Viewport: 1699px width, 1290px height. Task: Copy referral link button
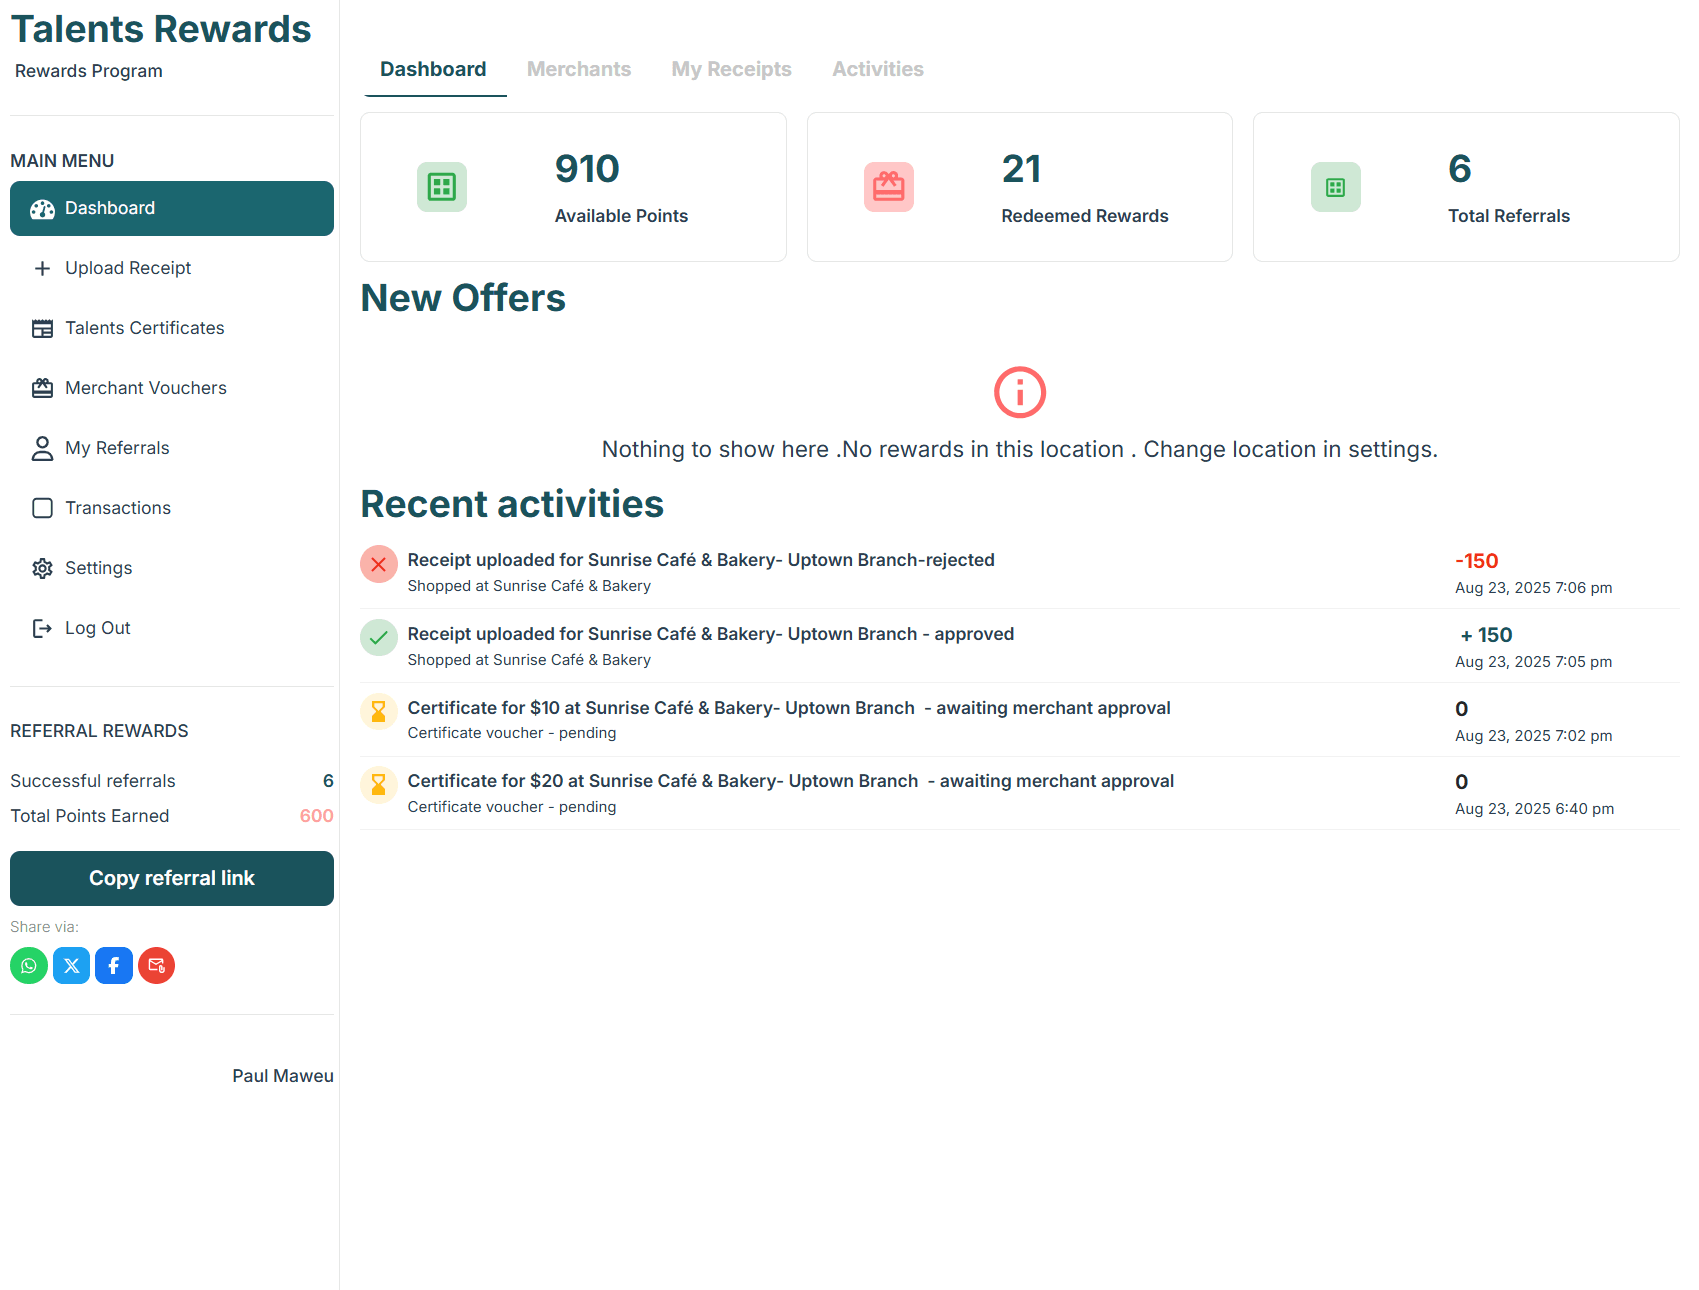tap(172, 878)
